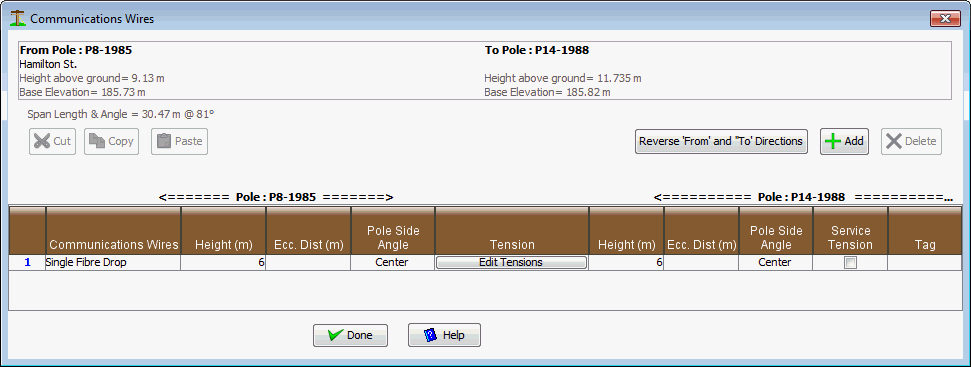The width and height of the screenshot is (971, 367).
Task: Add a new communications wire
Action: [845, 141]
